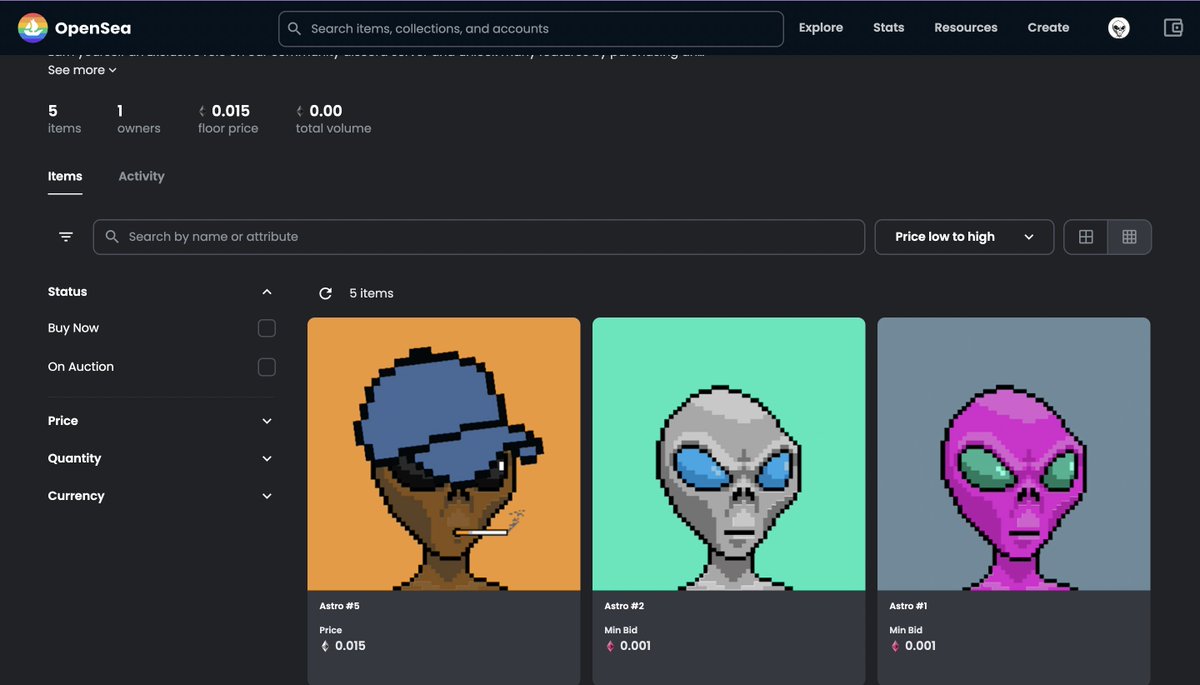This screenshot has height=685, width=1200.
Task: Open the Astro #5 title link
Action: pos(339,606)
